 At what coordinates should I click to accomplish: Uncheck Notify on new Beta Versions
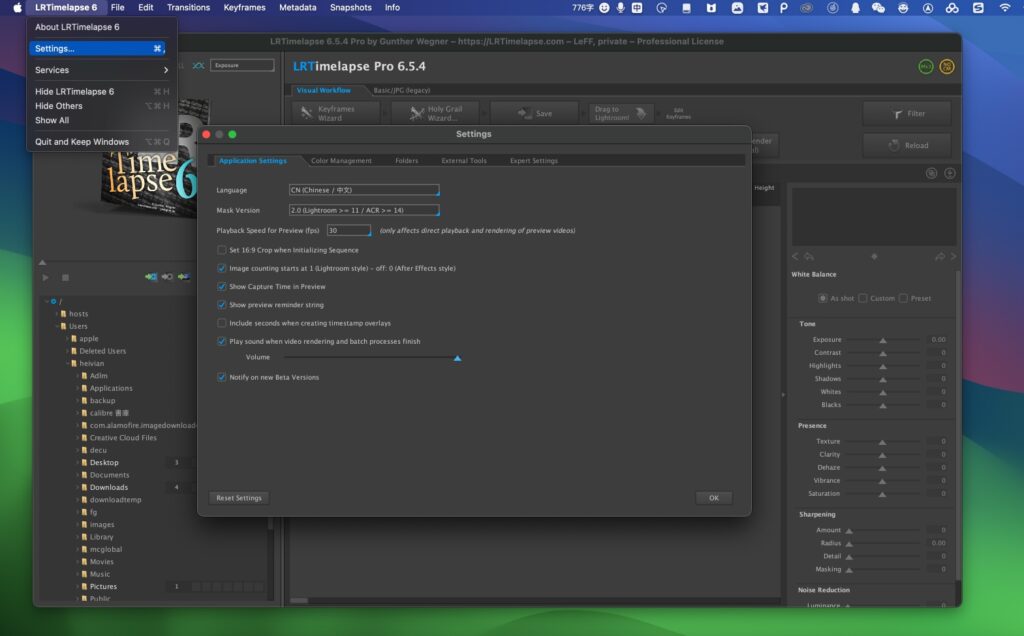[x=222, y=377]
